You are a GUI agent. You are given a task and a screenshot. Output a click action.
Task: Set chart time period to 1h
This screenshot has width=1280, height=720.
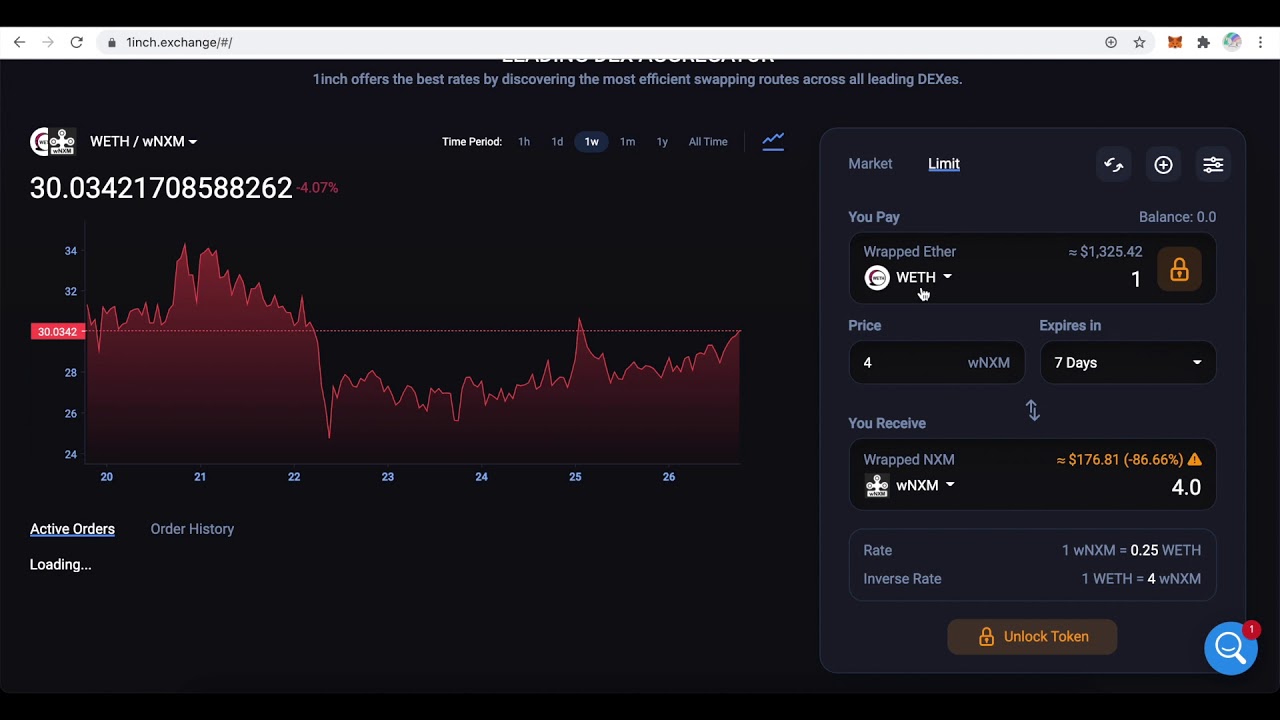click(x=524, y=142)
